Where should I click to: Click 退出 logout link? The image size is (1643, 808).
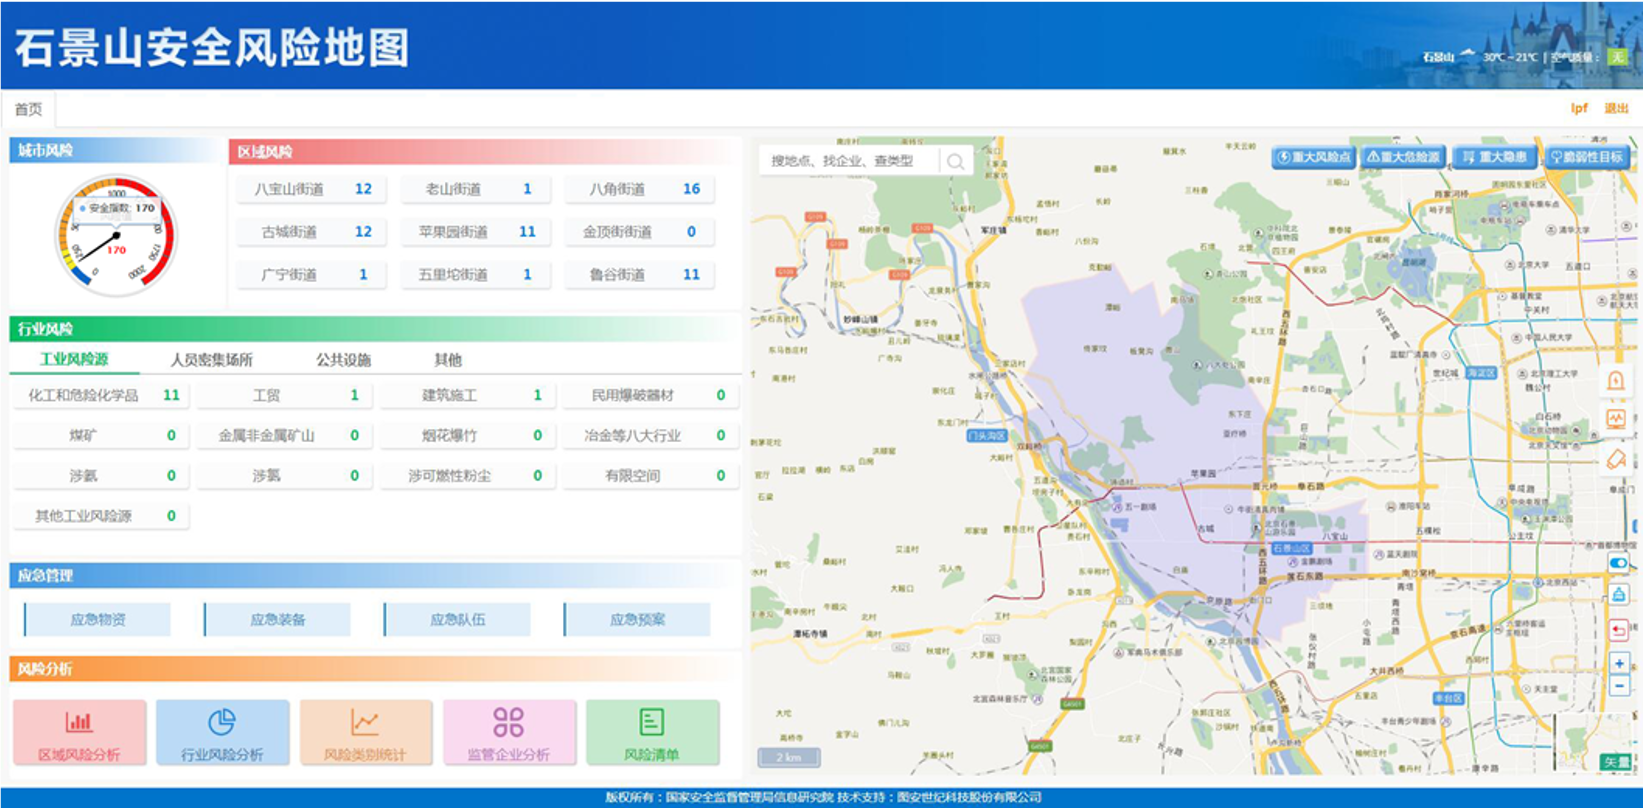pyautogui.click(x=1616, y=108)
